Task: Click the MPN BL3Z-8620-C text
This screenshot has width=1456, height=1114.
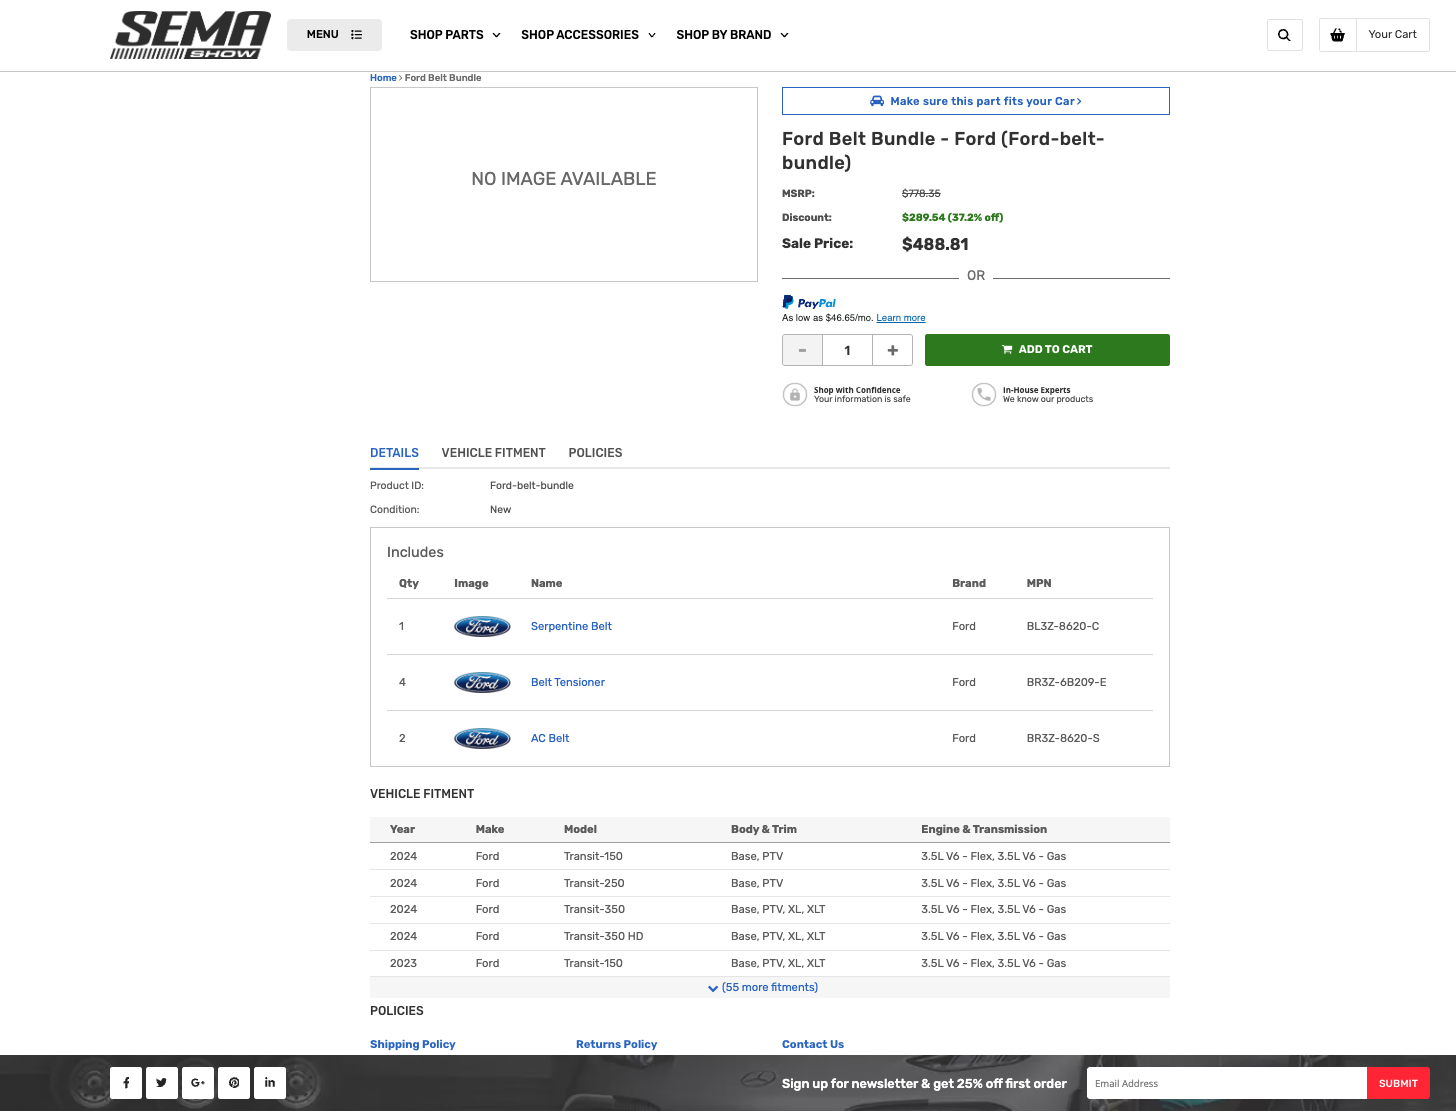Action: point(1063,627)
